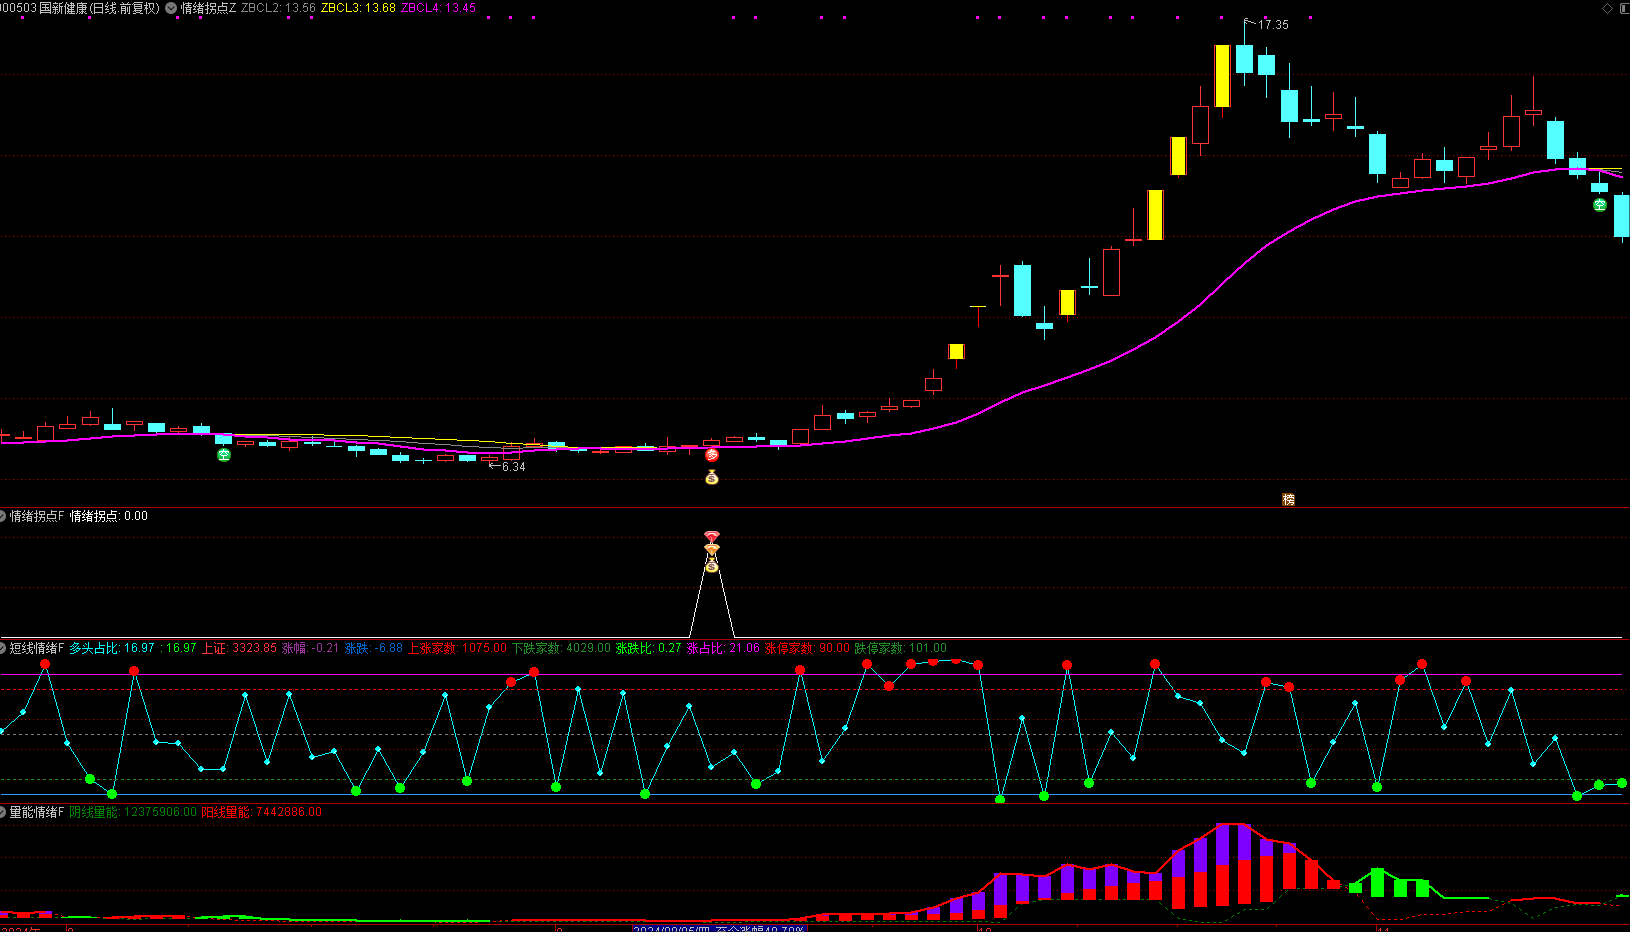Image resolution: width=1630 pixels, height=932 pixels.
Task: Click the 情绪拐点: 0.00 value
Action: (109, 517)
